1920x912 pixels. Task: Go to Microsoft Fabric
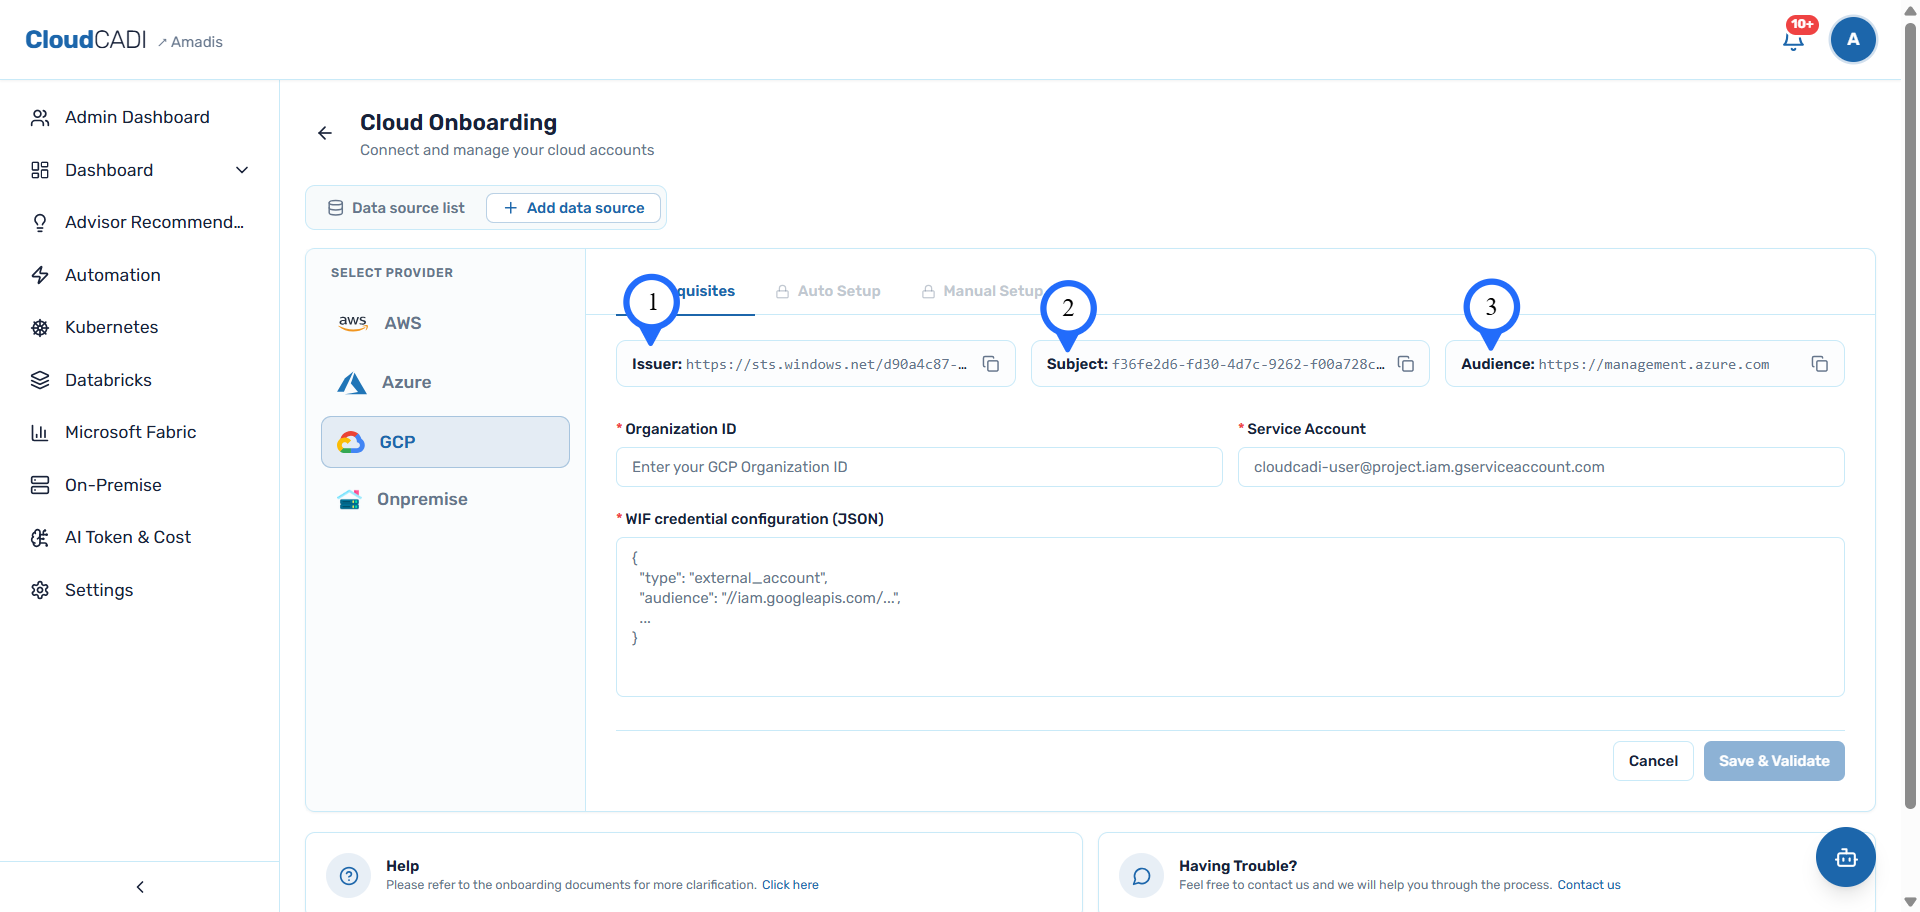[x=130, y=432]
